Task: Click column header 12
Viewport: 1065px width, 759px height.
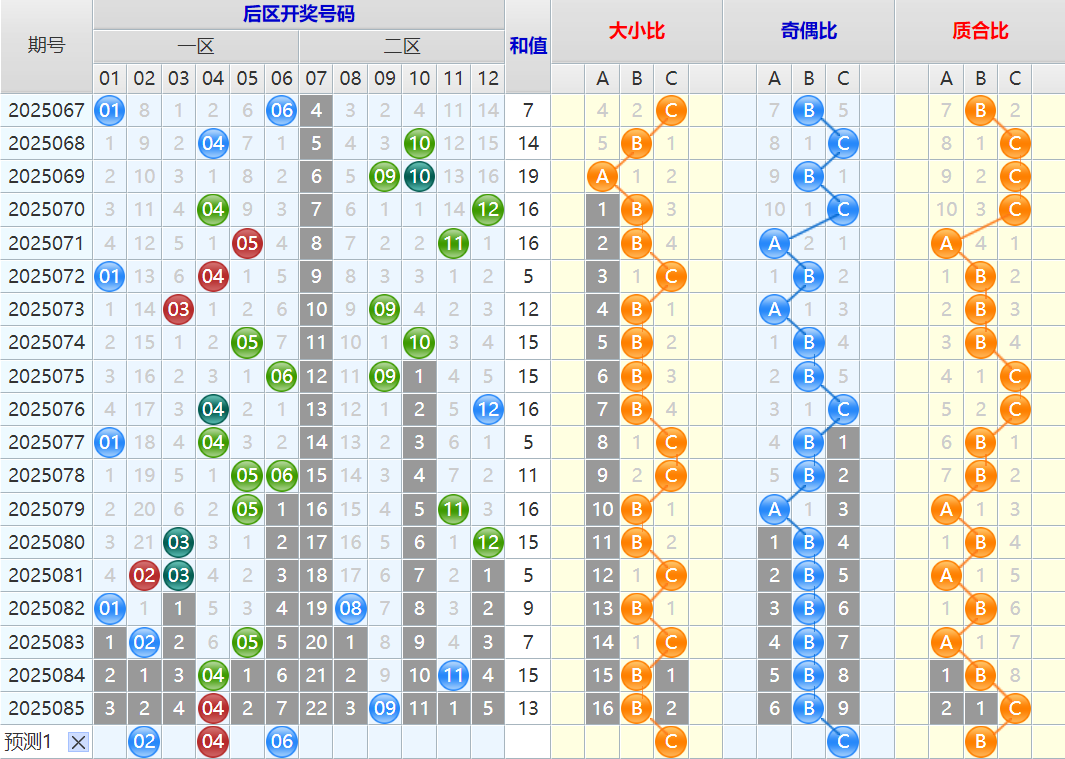Action: [488, 79]
